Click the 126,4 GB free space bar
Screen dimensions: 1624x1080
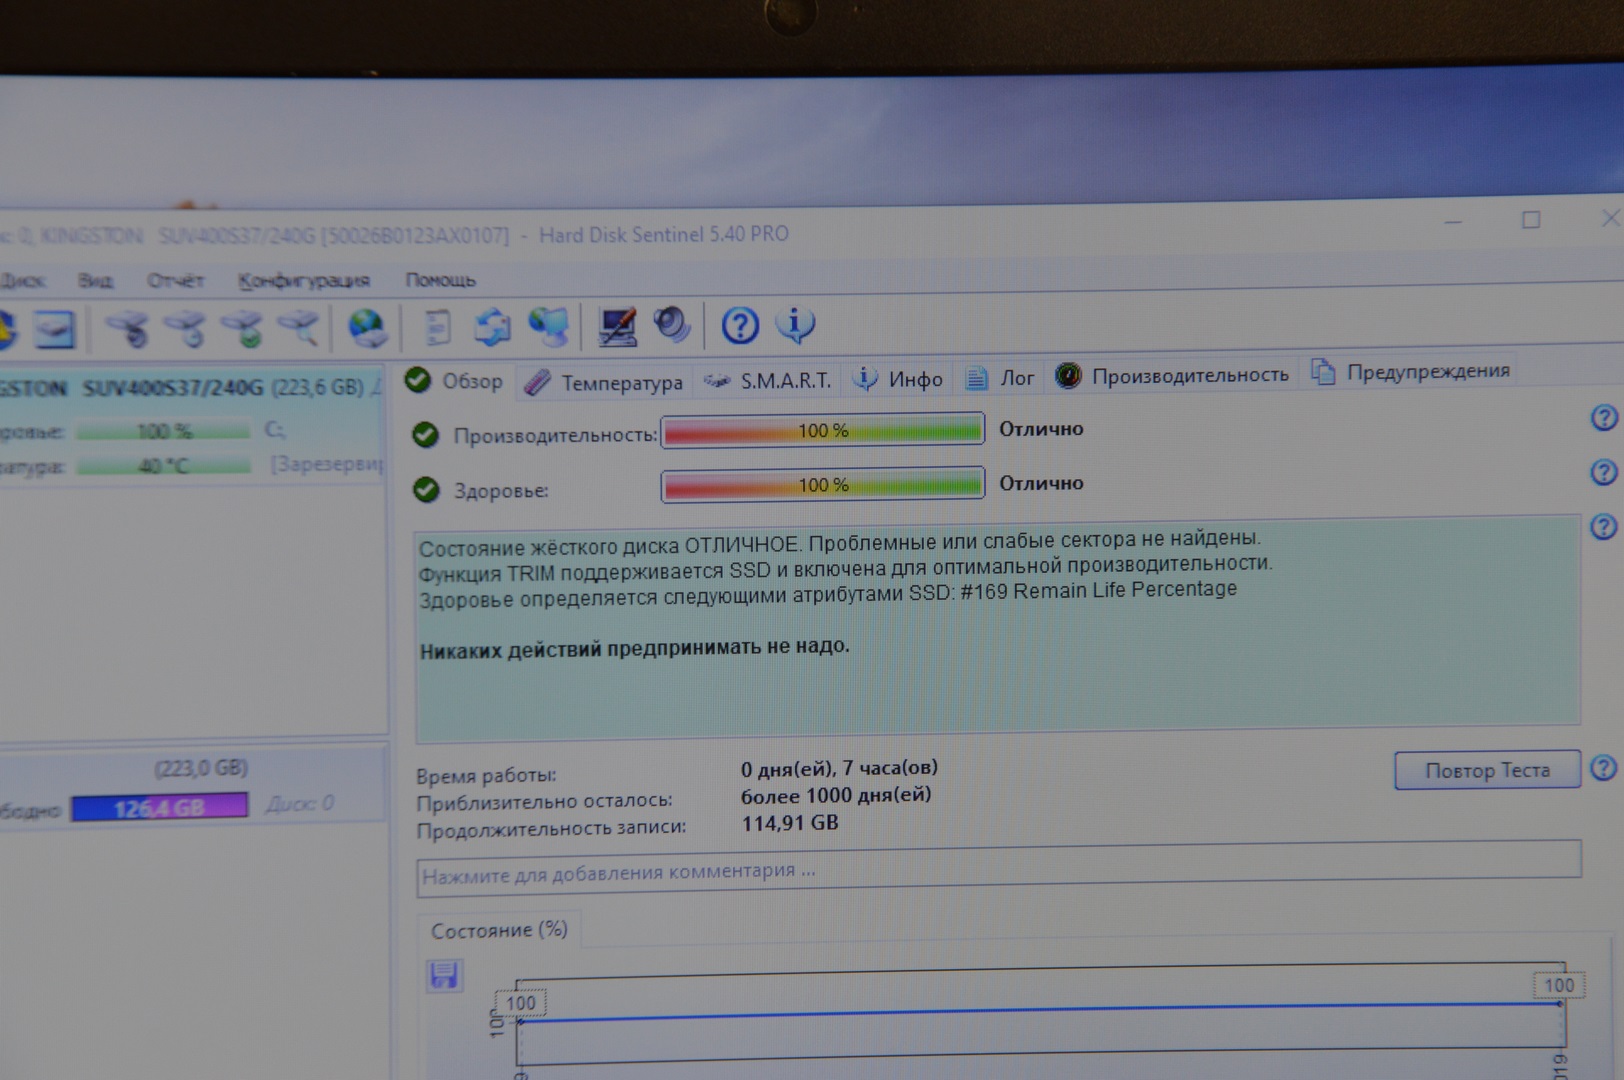(159, 808)
